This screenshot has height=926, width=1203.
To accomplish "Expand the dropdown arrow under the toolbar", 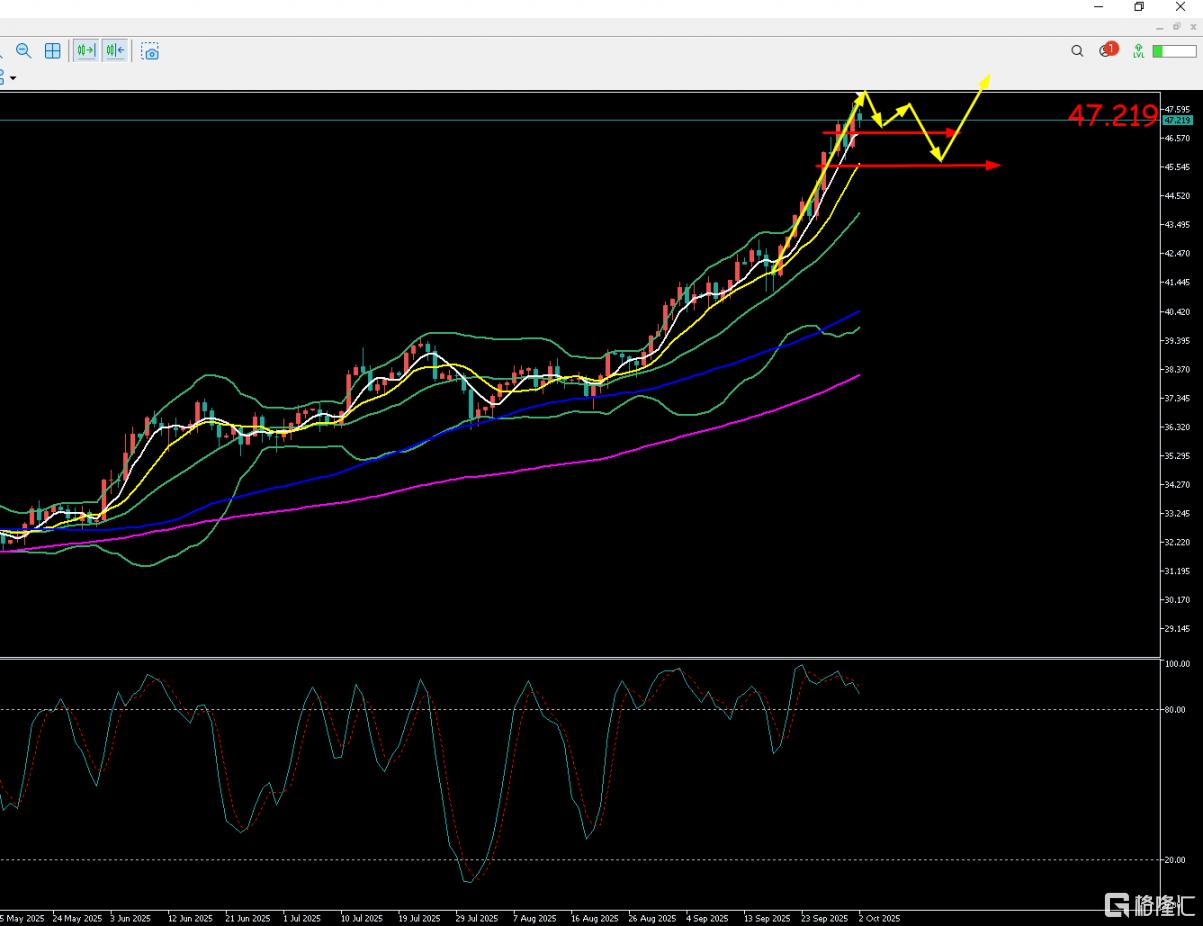I will click(12, 78).
